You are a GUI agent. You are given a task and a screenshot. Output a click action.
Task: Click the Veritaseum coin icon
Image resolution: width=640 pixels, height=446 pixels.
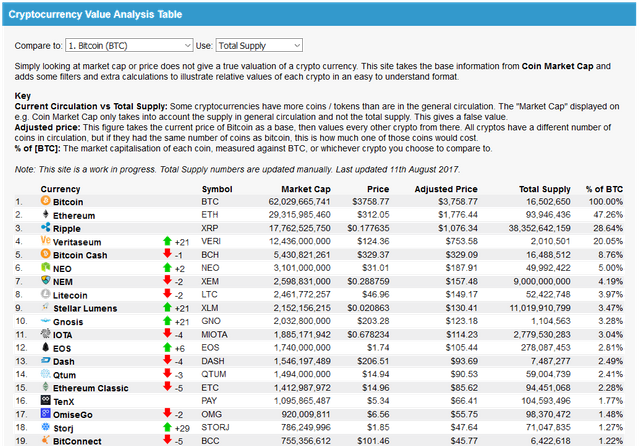[x=45, y=241]
